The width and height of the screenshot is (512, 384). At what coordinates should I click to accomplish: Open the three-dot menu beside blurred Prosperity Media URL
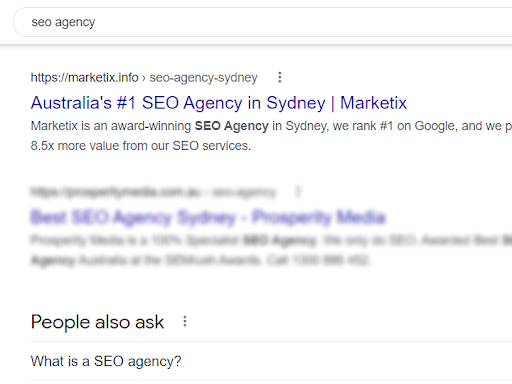pos(298,192)
